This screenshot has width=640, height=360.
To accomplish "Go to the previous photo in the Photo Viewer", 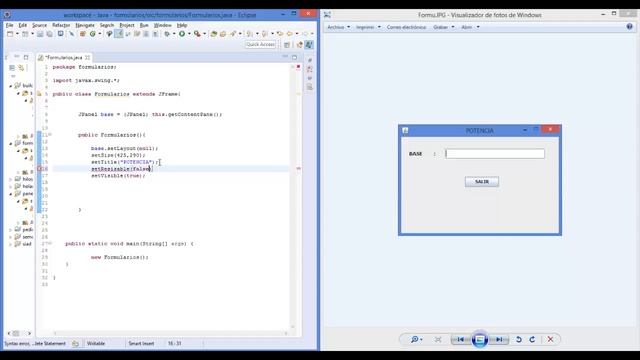I will pyautogui.click(x=461, y=339).
